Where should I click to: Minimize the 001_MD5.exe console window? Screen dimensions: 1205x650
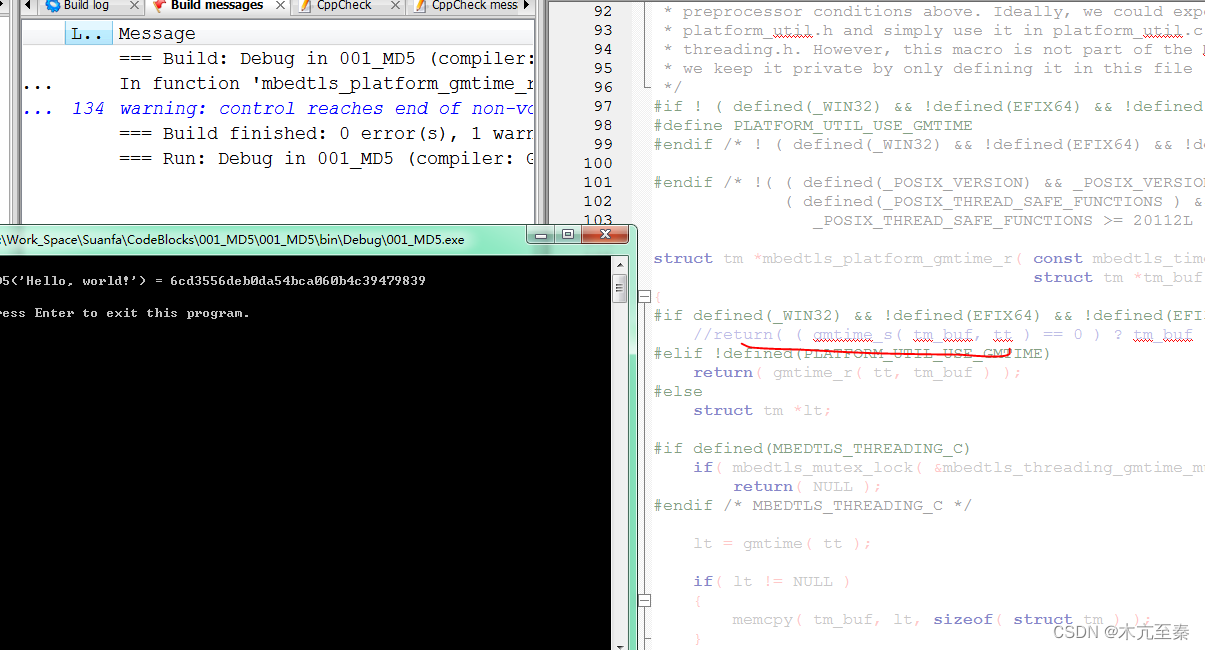pyautogui.click(x=540, y=235)
